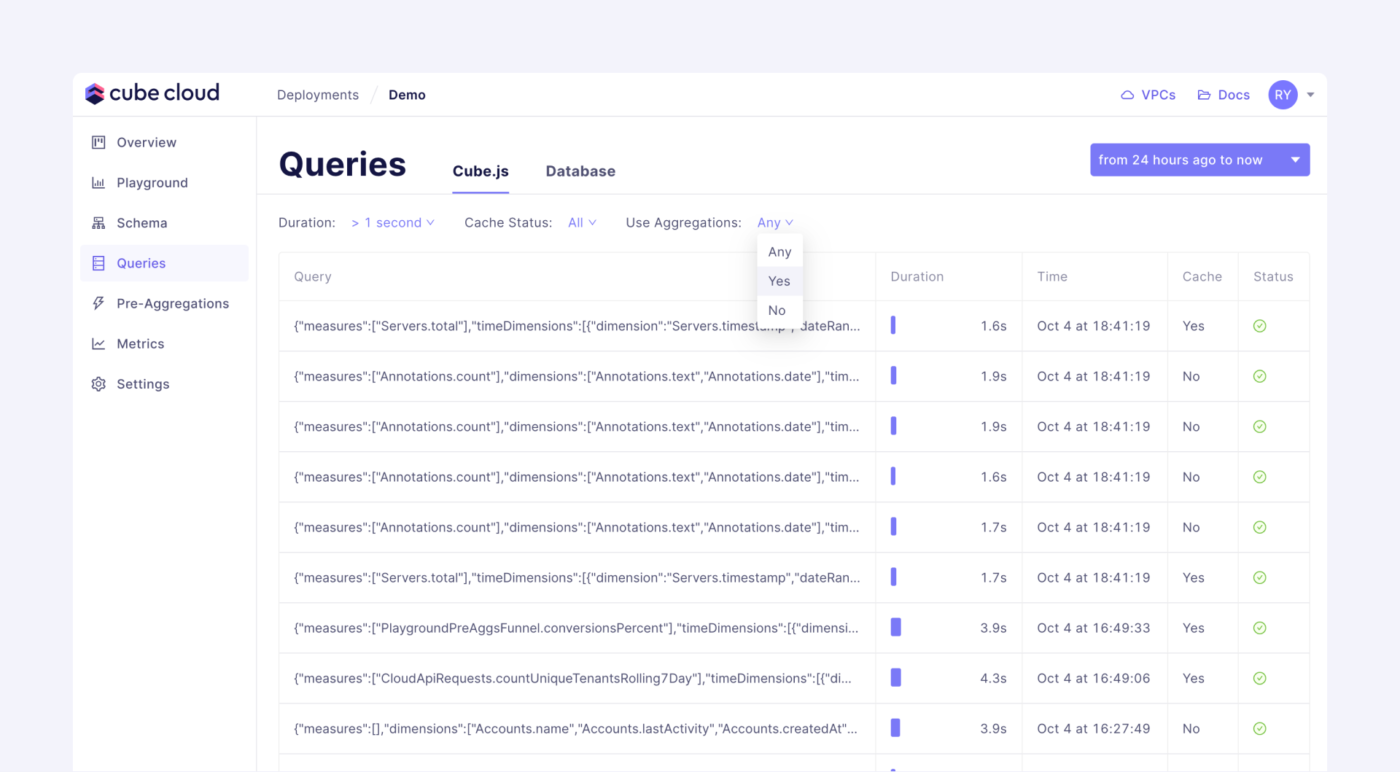Click the Pre-Aggregations lightning bolt icon
The height and width of the screenshot is (772, 1400).
(x=98, y=304)
